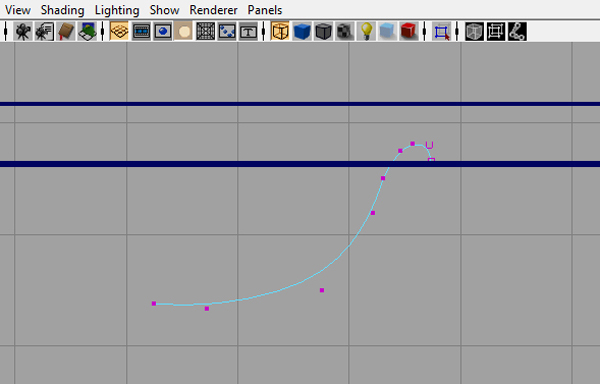Open the Renderer menu
The width and height of the screenshot is (600, 384).
pyautogui.click(x=214, y=10)
